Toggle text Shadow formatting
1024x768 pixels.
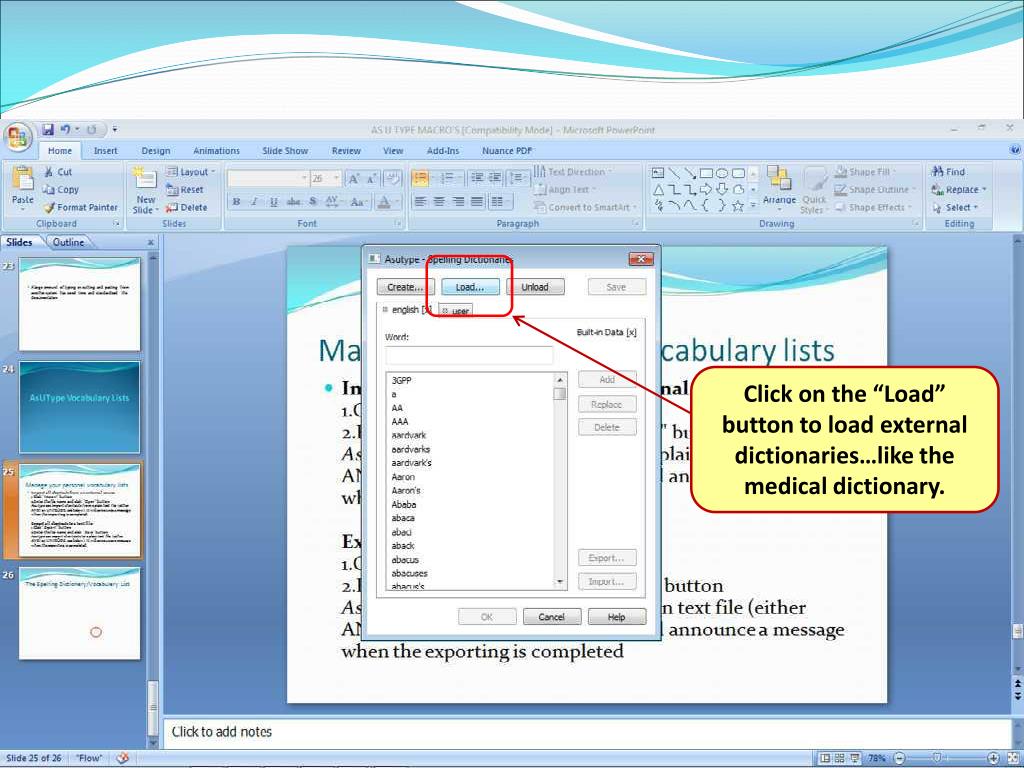click(x=313, y=202)
